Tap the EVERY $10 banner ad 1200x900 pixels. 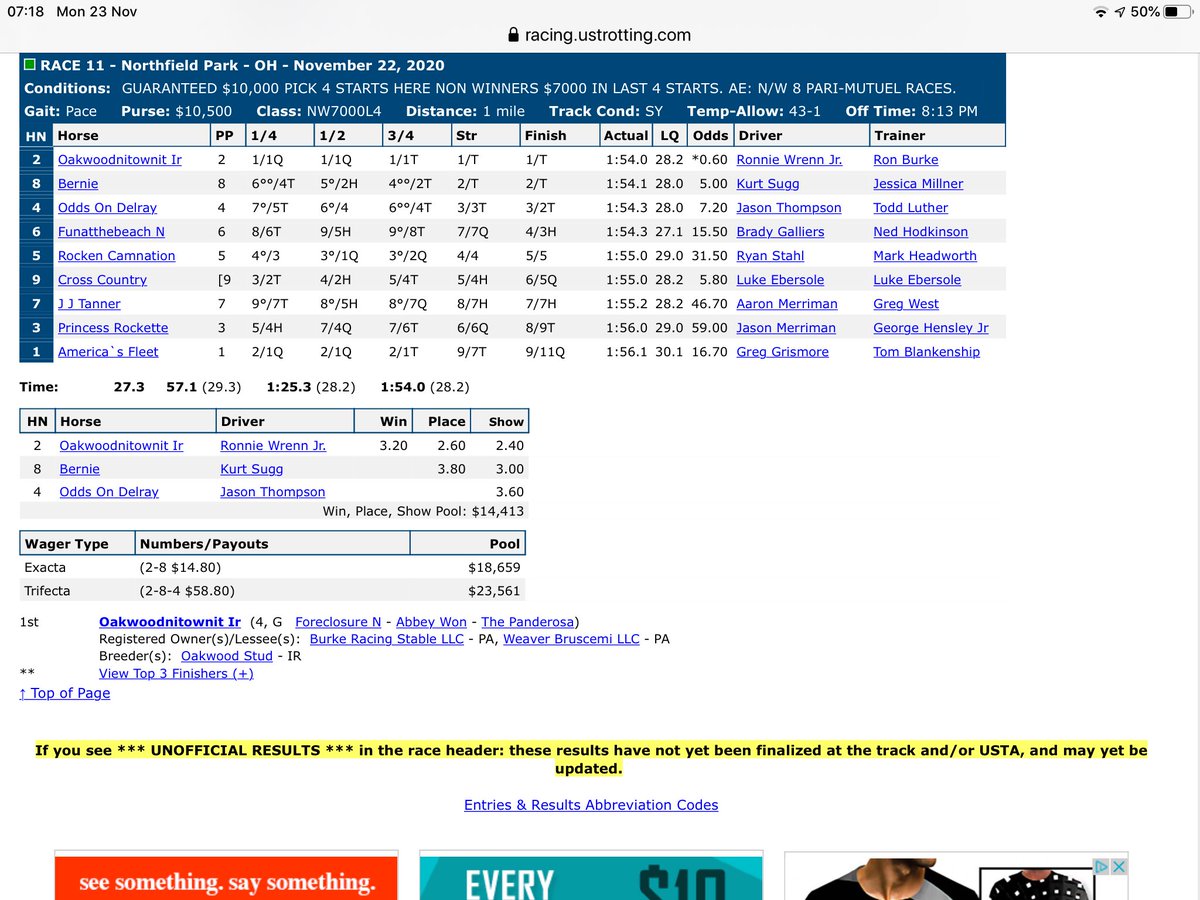click(592, 877)
